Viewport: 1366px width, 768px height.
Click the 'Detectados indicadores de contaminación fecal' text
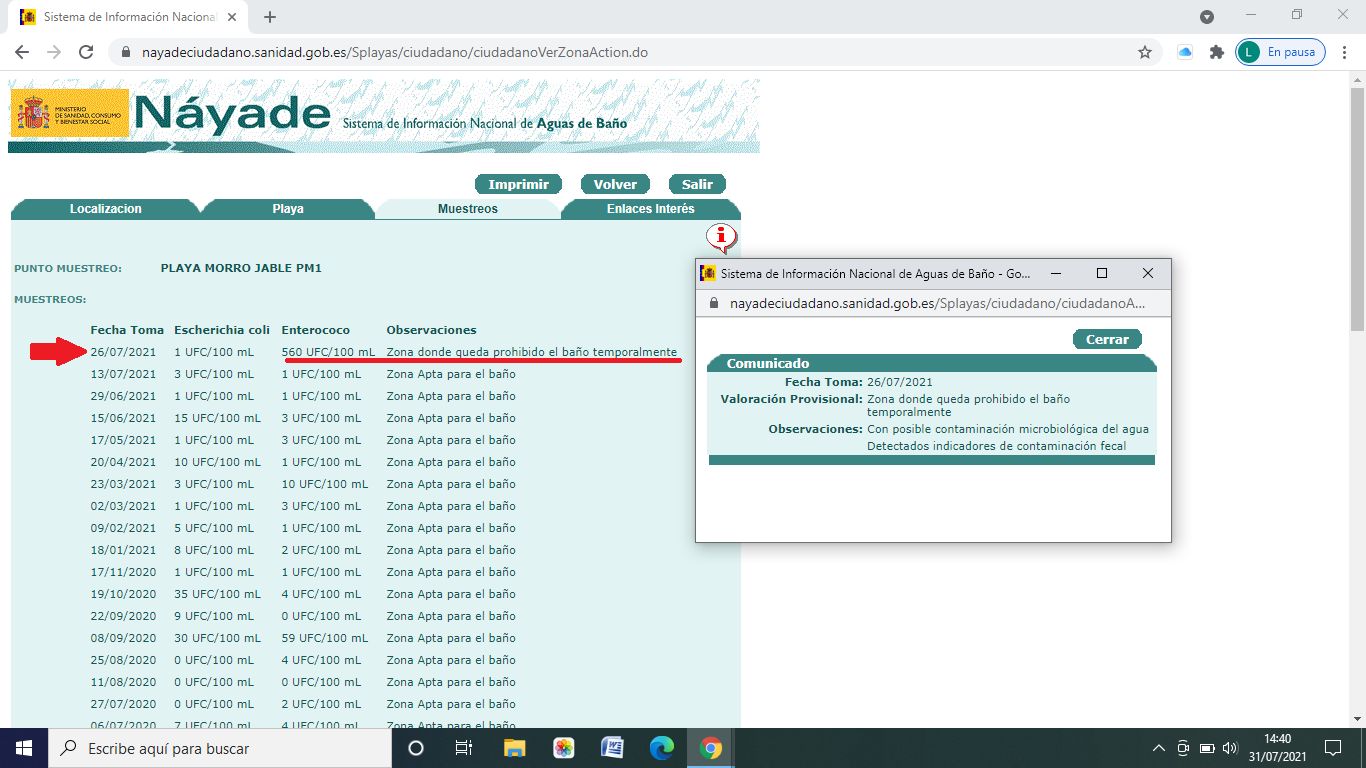pyautogui.click(x=996, y=446)
